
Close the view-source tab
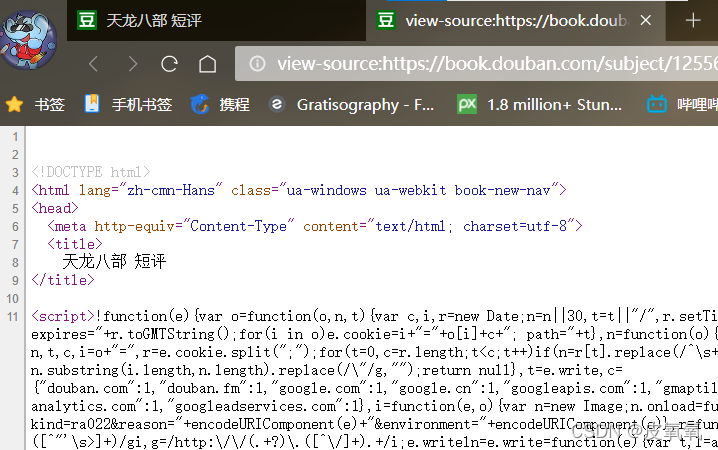(x=646, y=20)
